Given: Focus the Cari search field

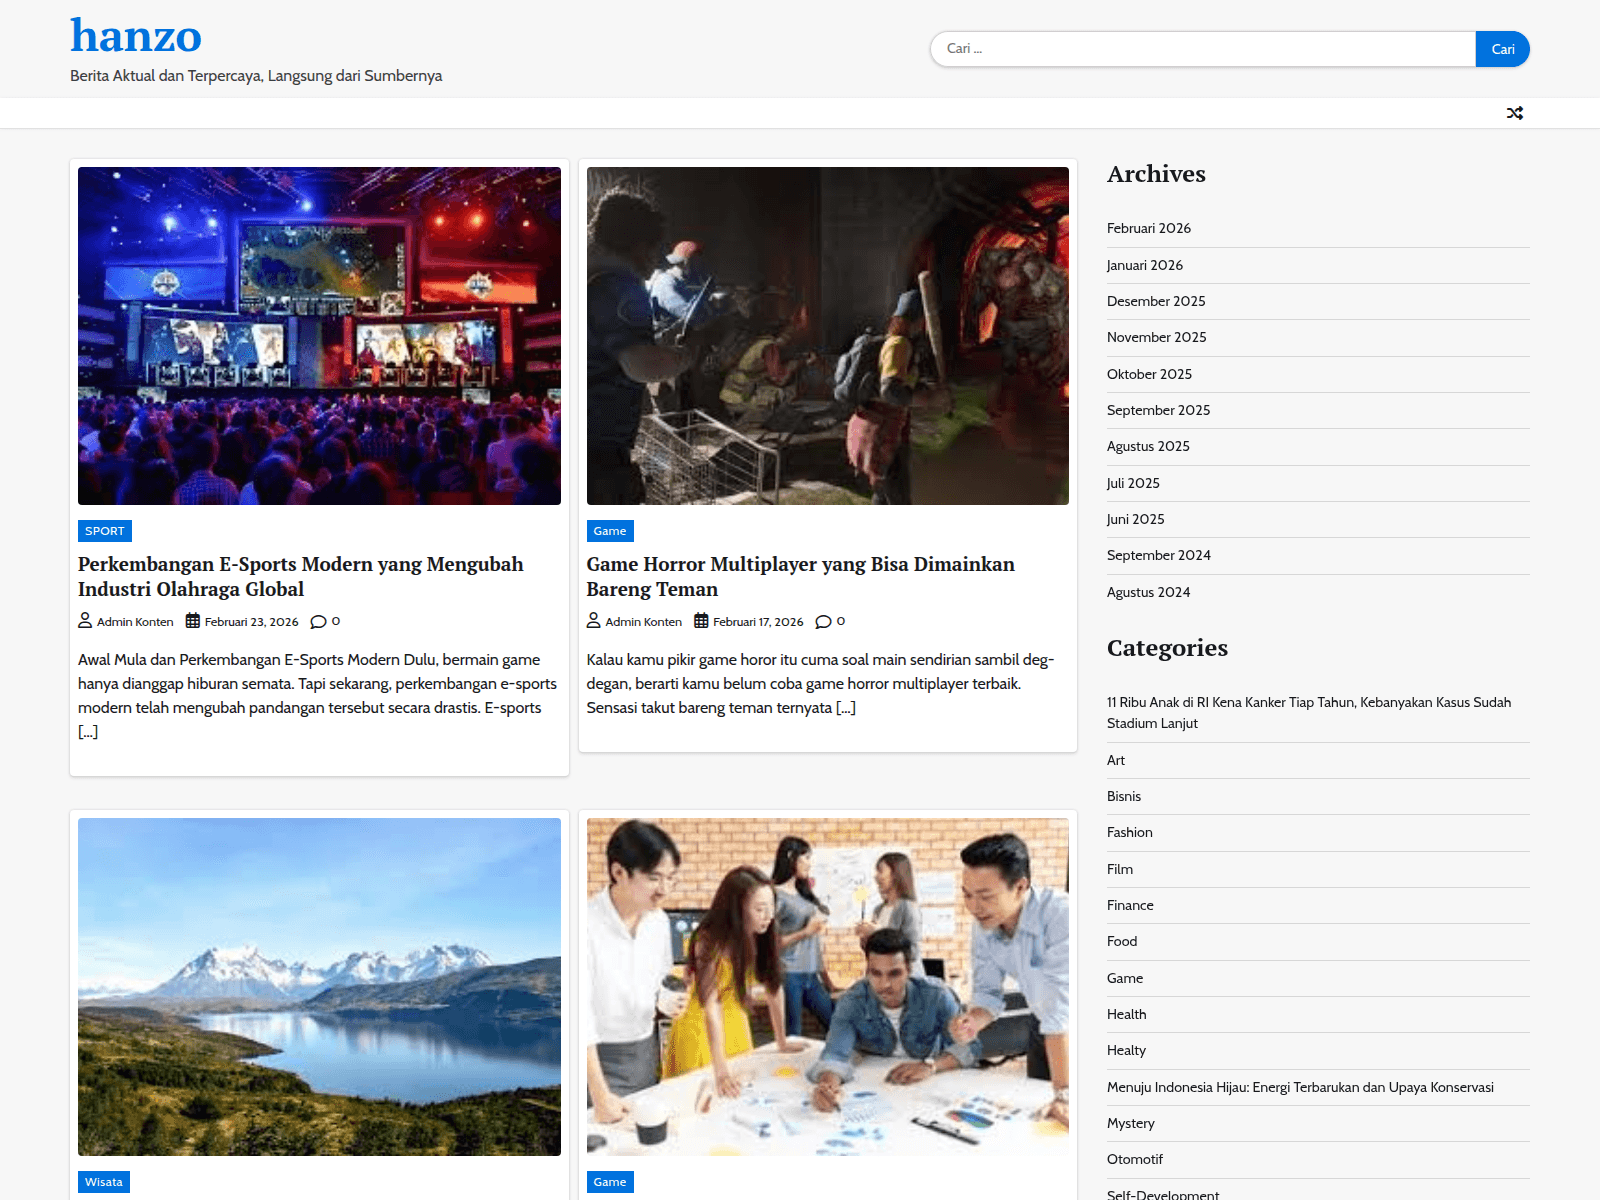Looking at the screenshot, I should (1203, 49).
